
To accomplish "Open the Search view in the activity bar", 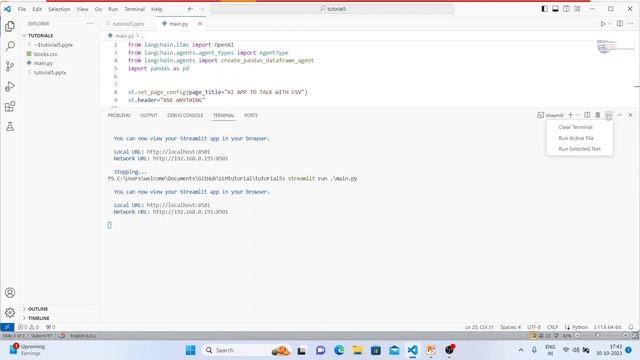I will [10, 46].
